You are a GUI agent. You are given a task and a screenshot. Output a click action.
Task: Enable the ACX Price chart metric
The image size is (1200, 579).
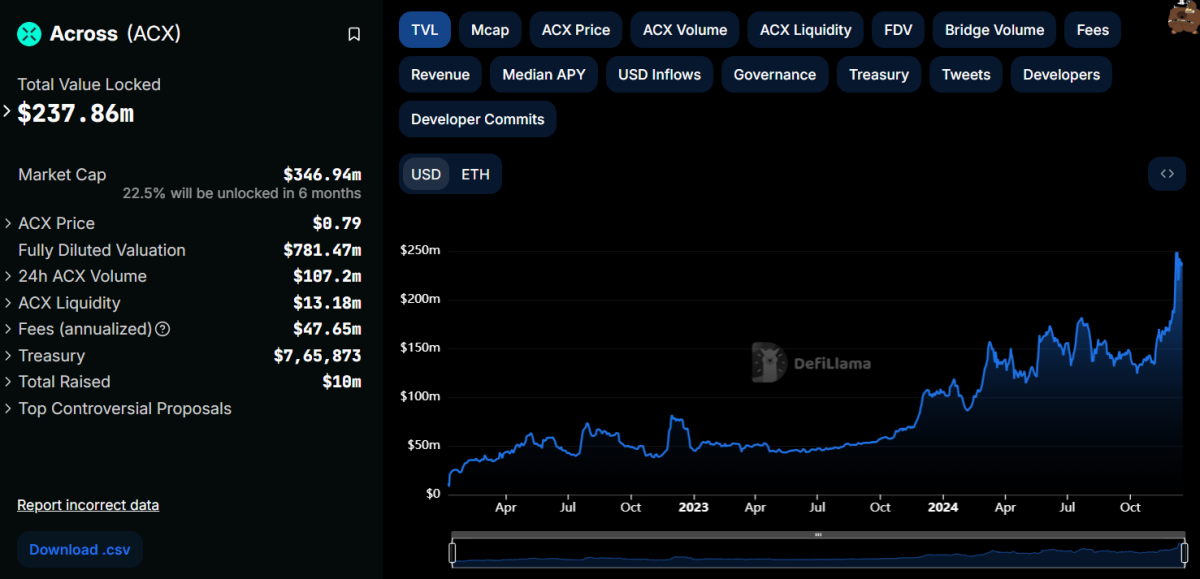(x=576, y=30)
